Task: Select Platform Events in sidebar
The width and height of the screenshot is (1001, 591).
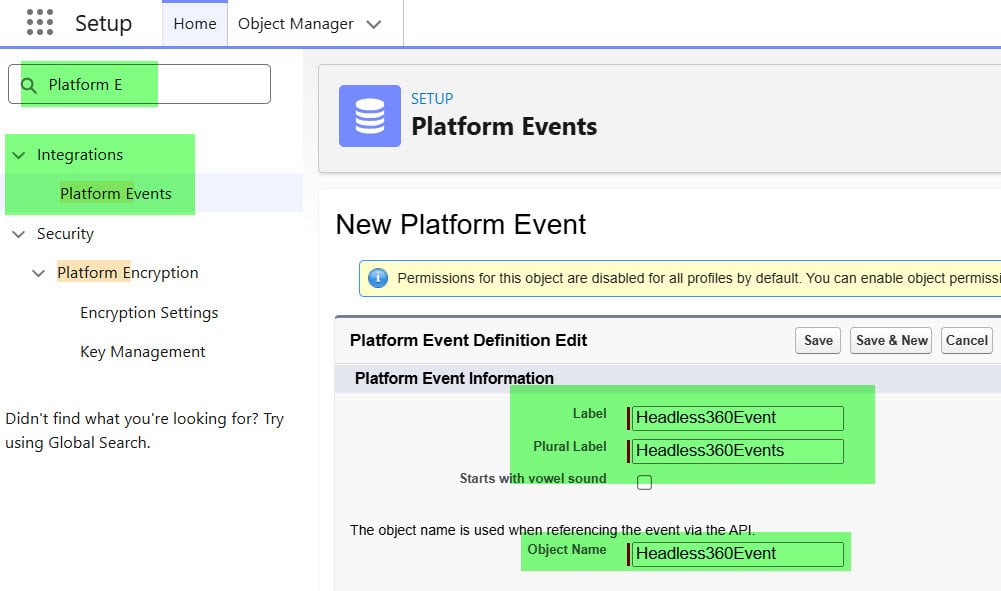Action: tap(116, 193)
